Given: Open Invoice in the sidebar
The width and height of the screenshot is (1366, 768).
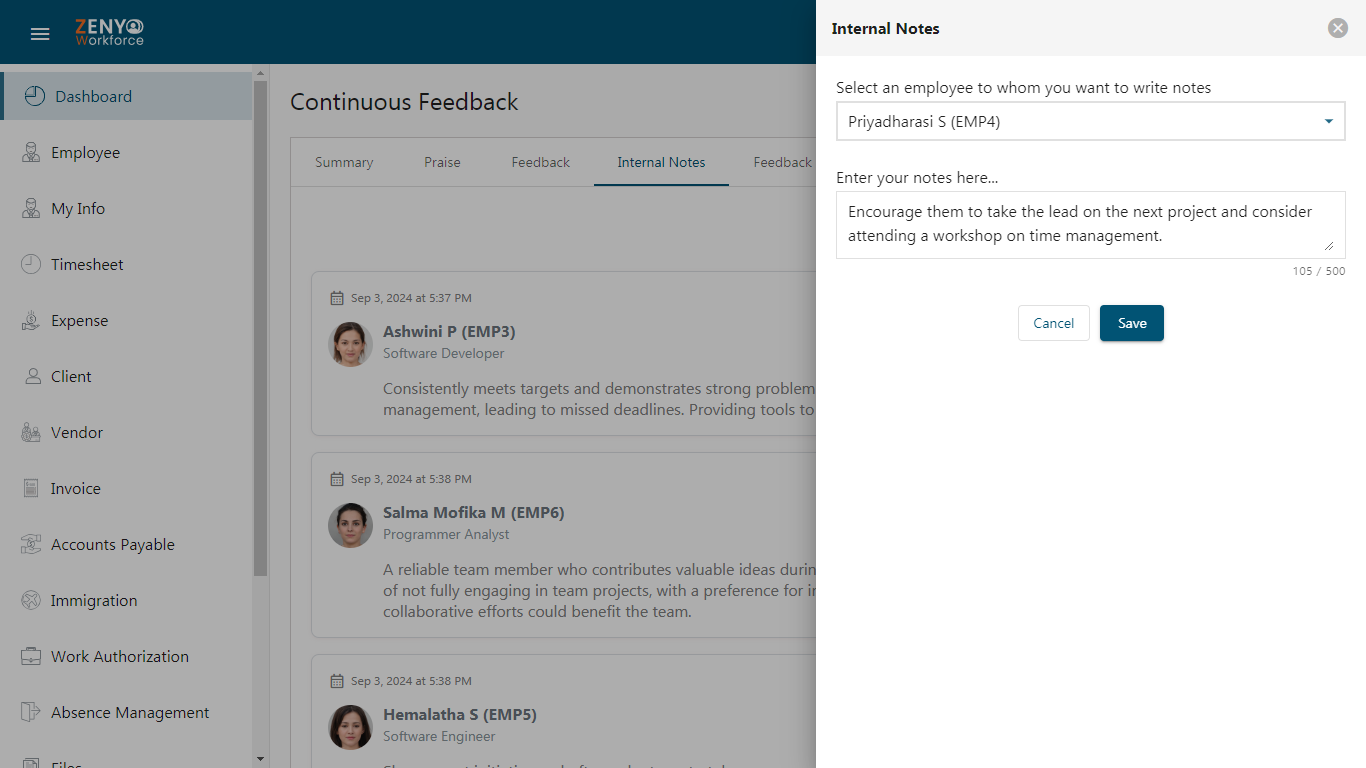Looking at the screenshot, I should click(x=127, y=488).
